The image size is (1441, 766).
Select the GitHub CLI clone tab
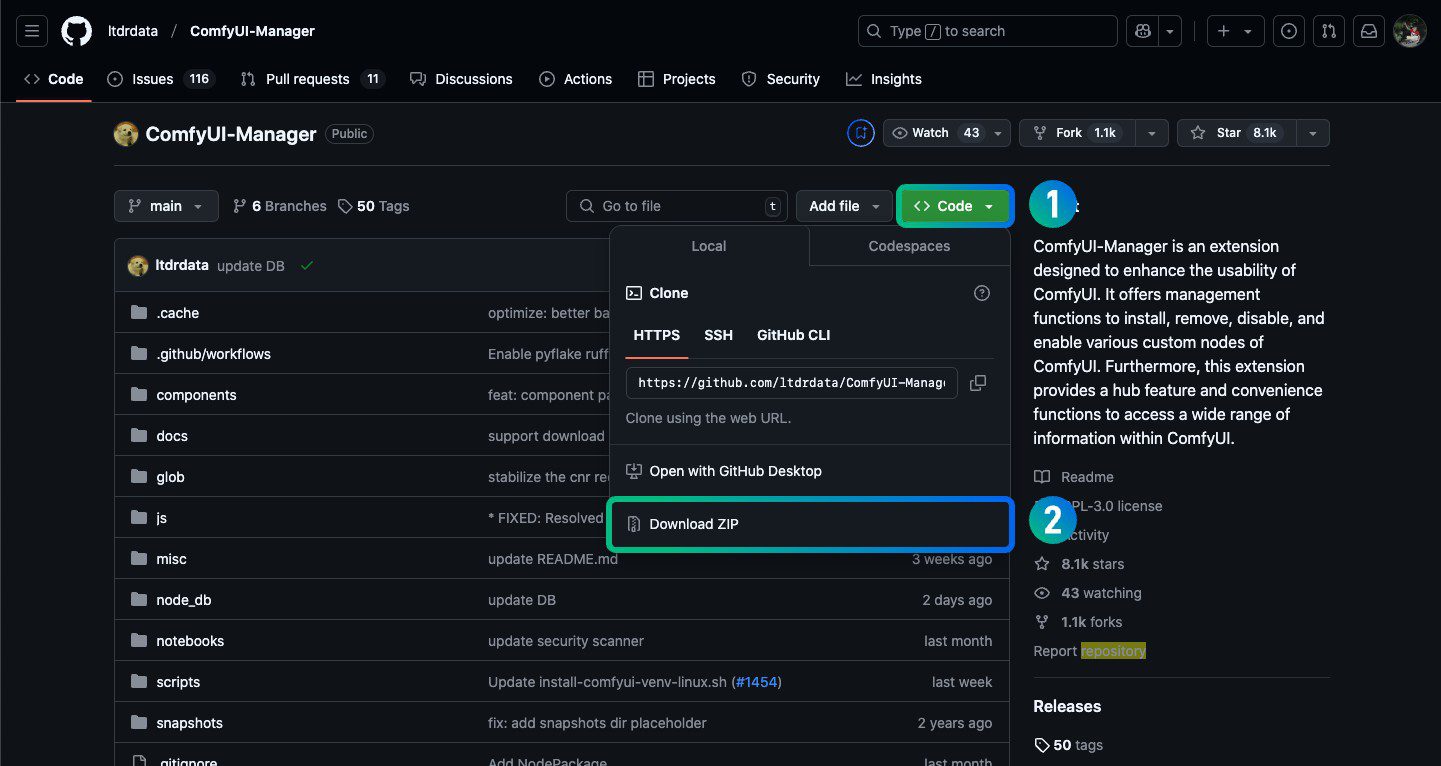(x=794, y=335)
